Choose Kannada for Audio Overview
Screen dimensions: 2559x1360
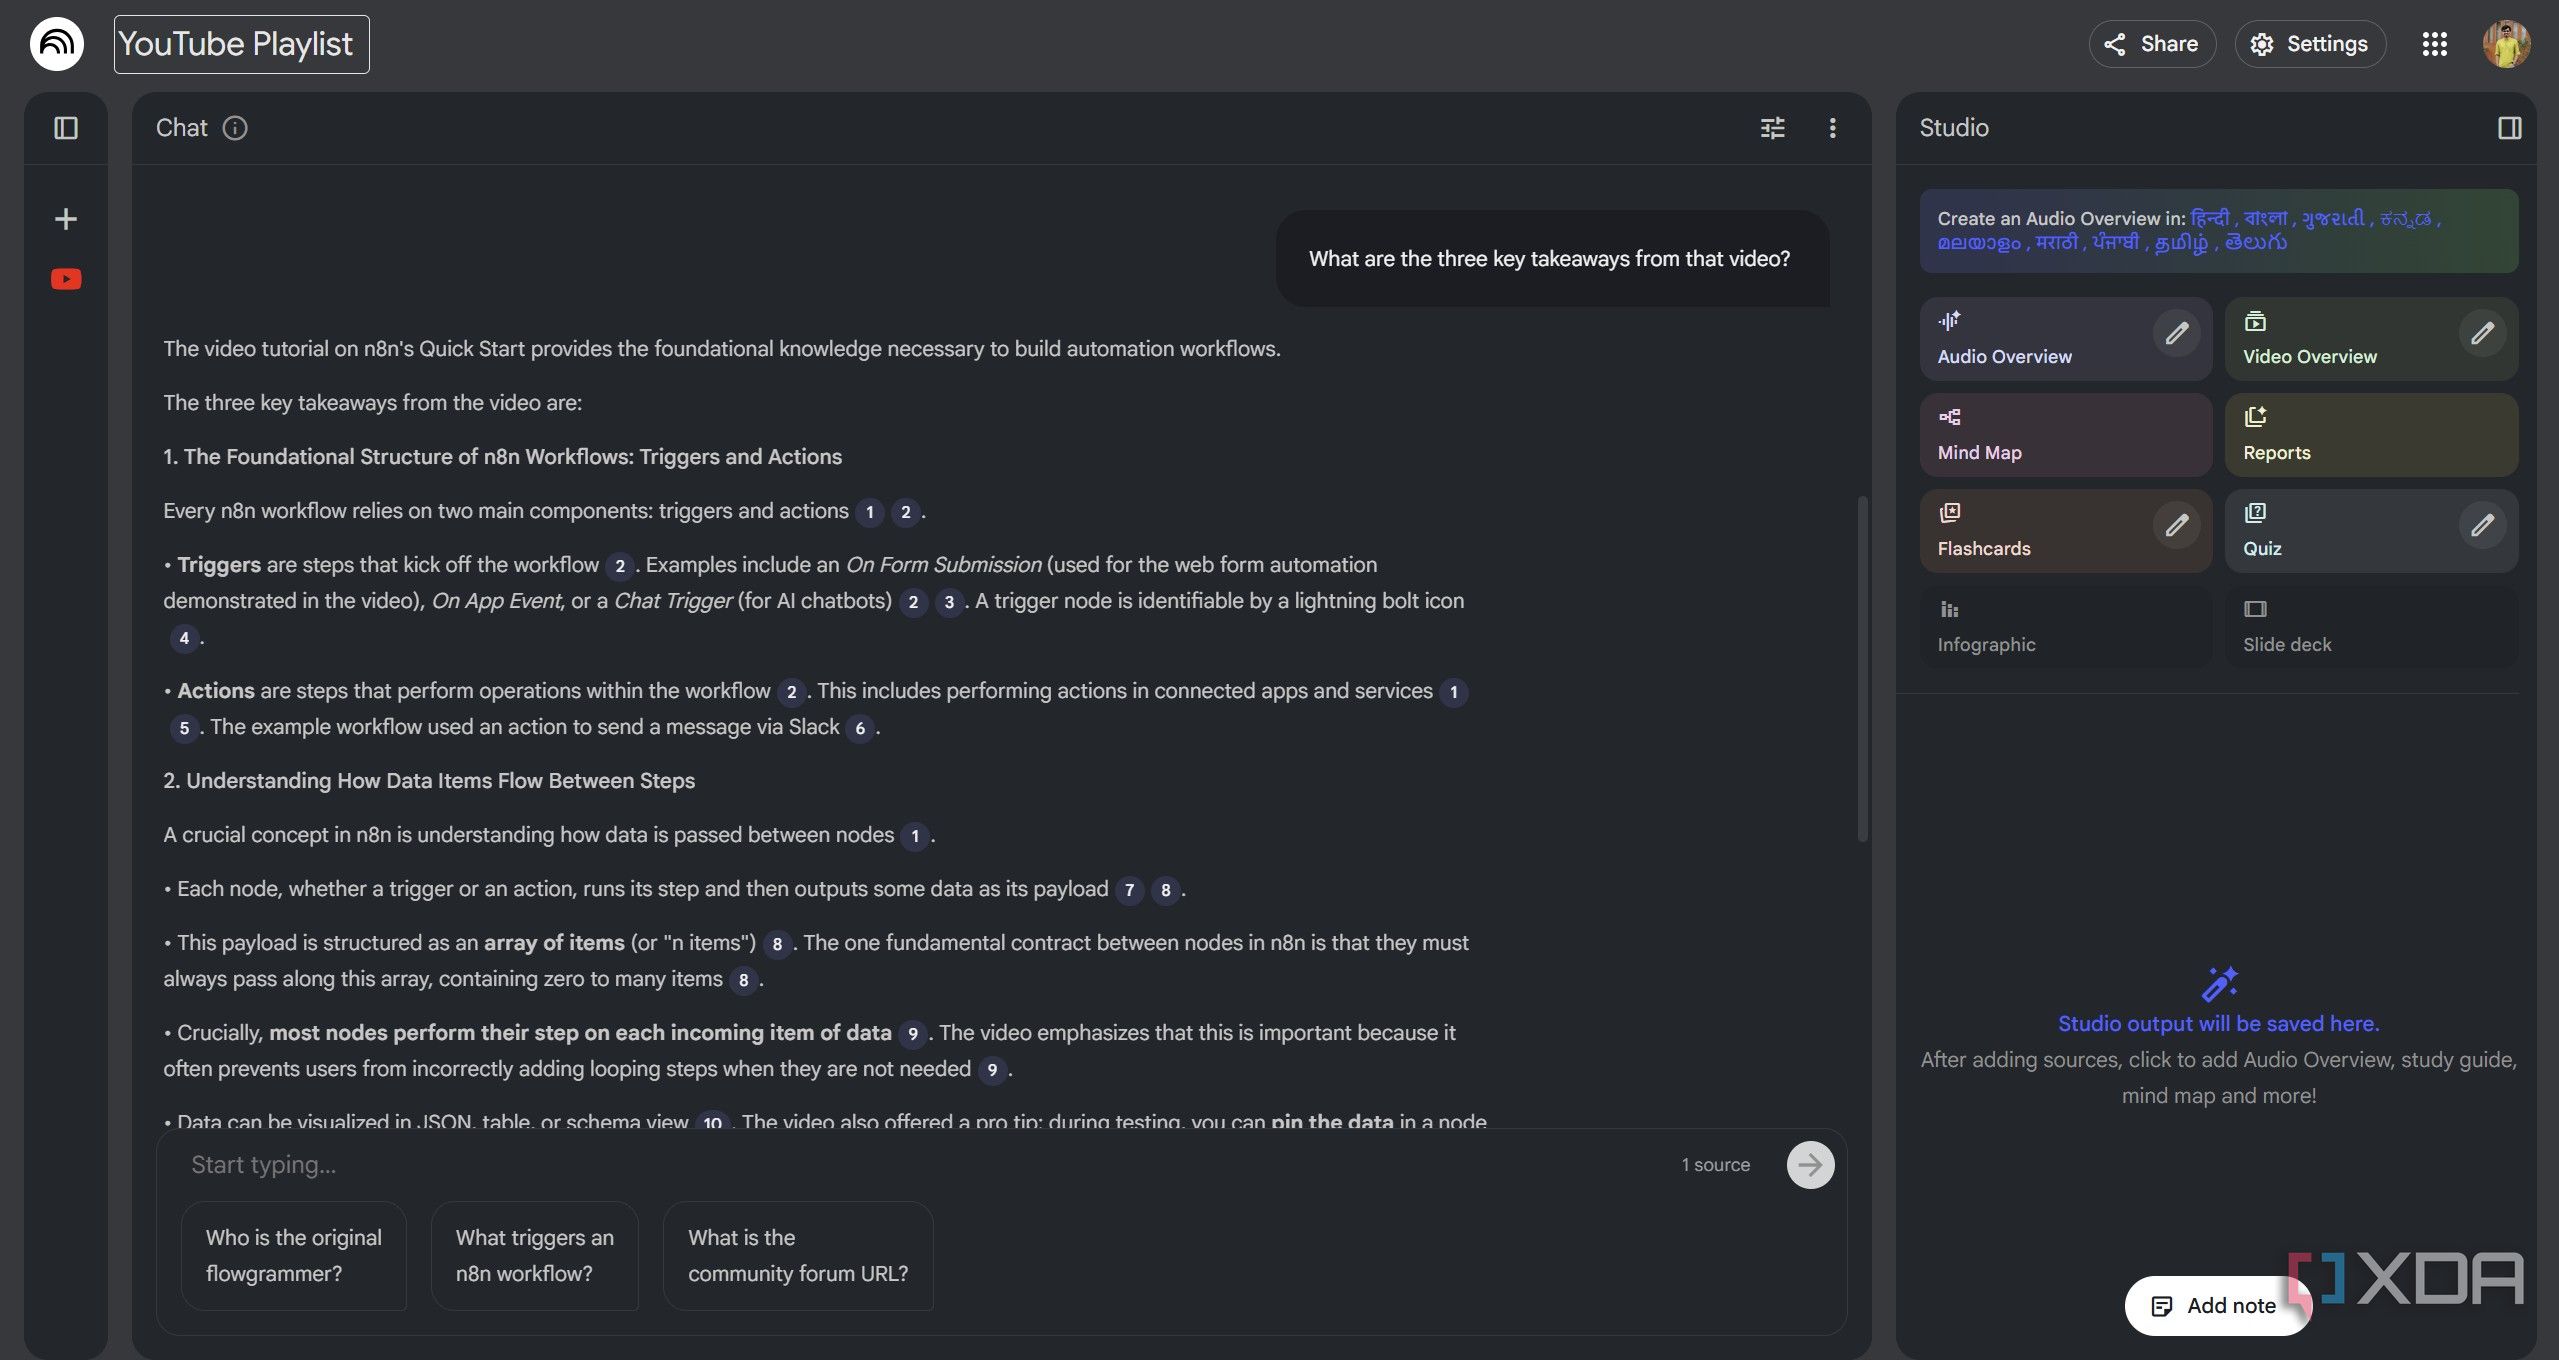tap(2405, 218)
